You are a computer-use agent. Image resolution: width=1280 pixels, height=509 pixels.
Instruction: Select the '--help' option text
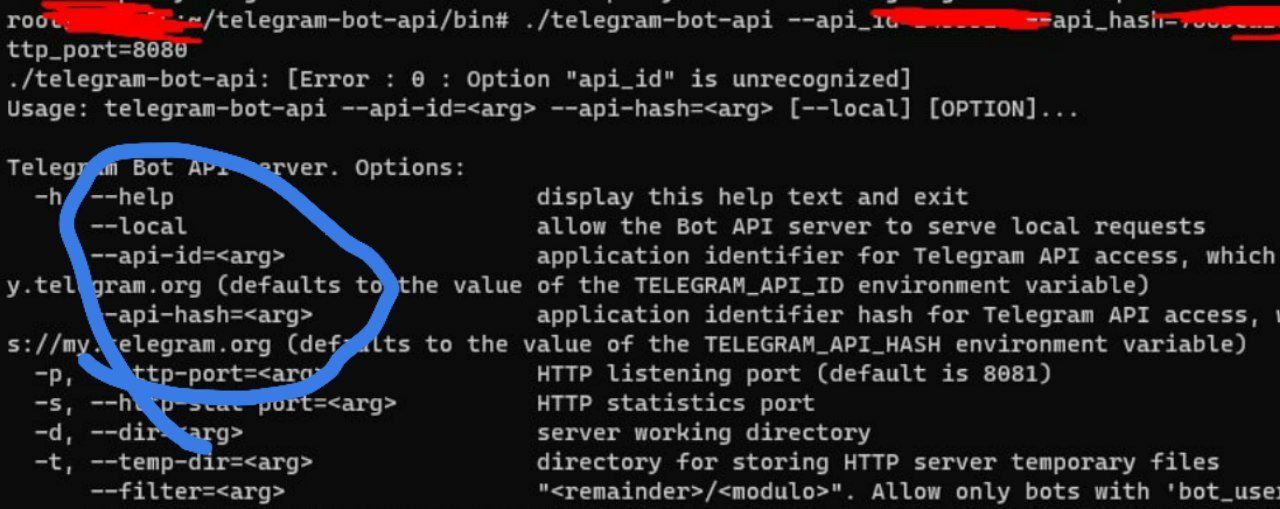(132, 197)
